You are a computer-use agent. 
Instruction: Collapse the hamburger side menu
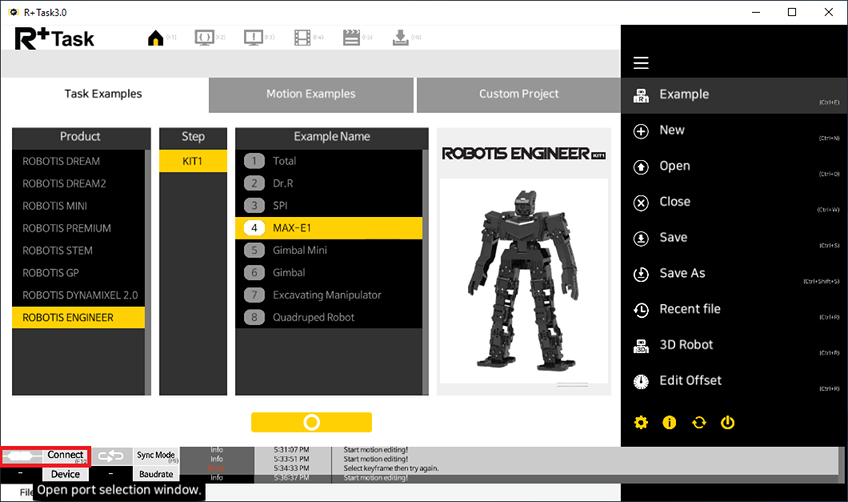coord(641,63)
